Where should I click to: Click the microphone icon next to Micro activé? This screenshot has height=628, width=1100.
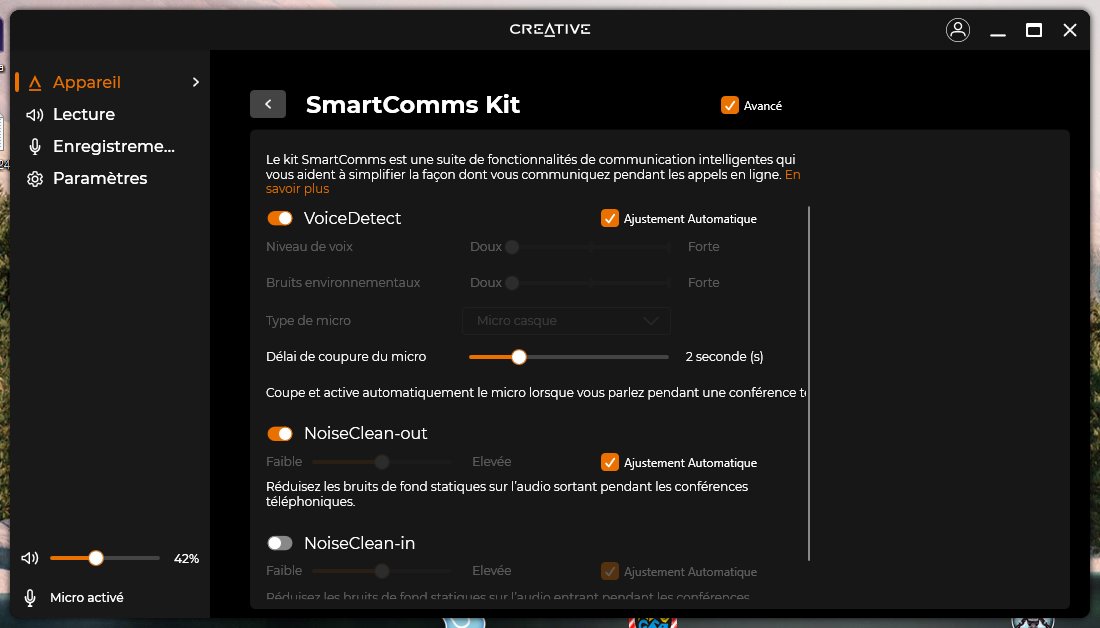[x=30, y=598]
